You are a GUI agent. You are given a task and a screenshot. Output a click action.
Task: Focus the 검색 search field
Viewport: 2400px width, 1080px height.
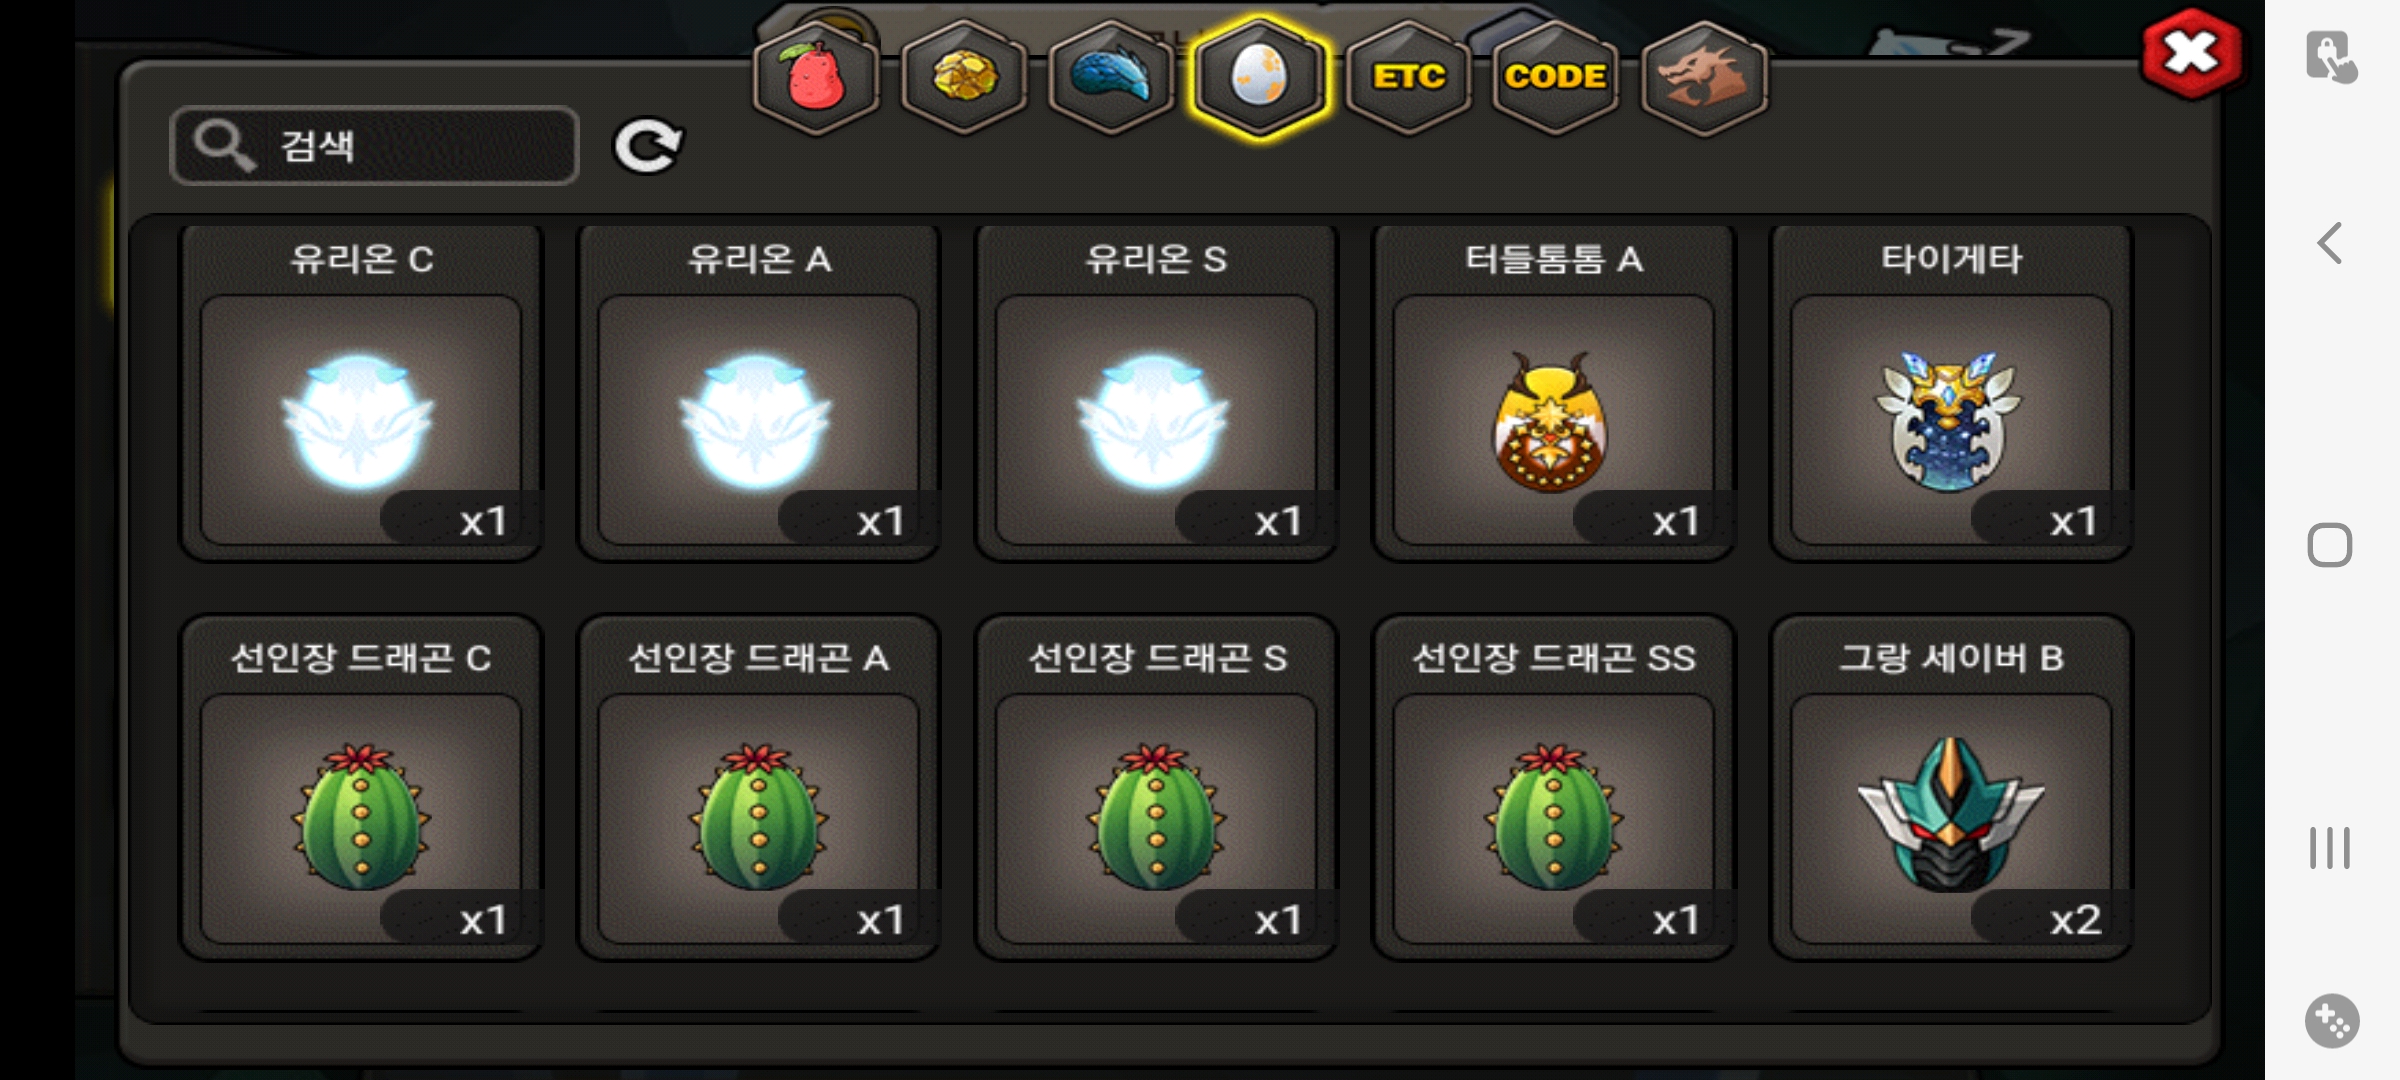pyautogui.click(x=375, y=146)
